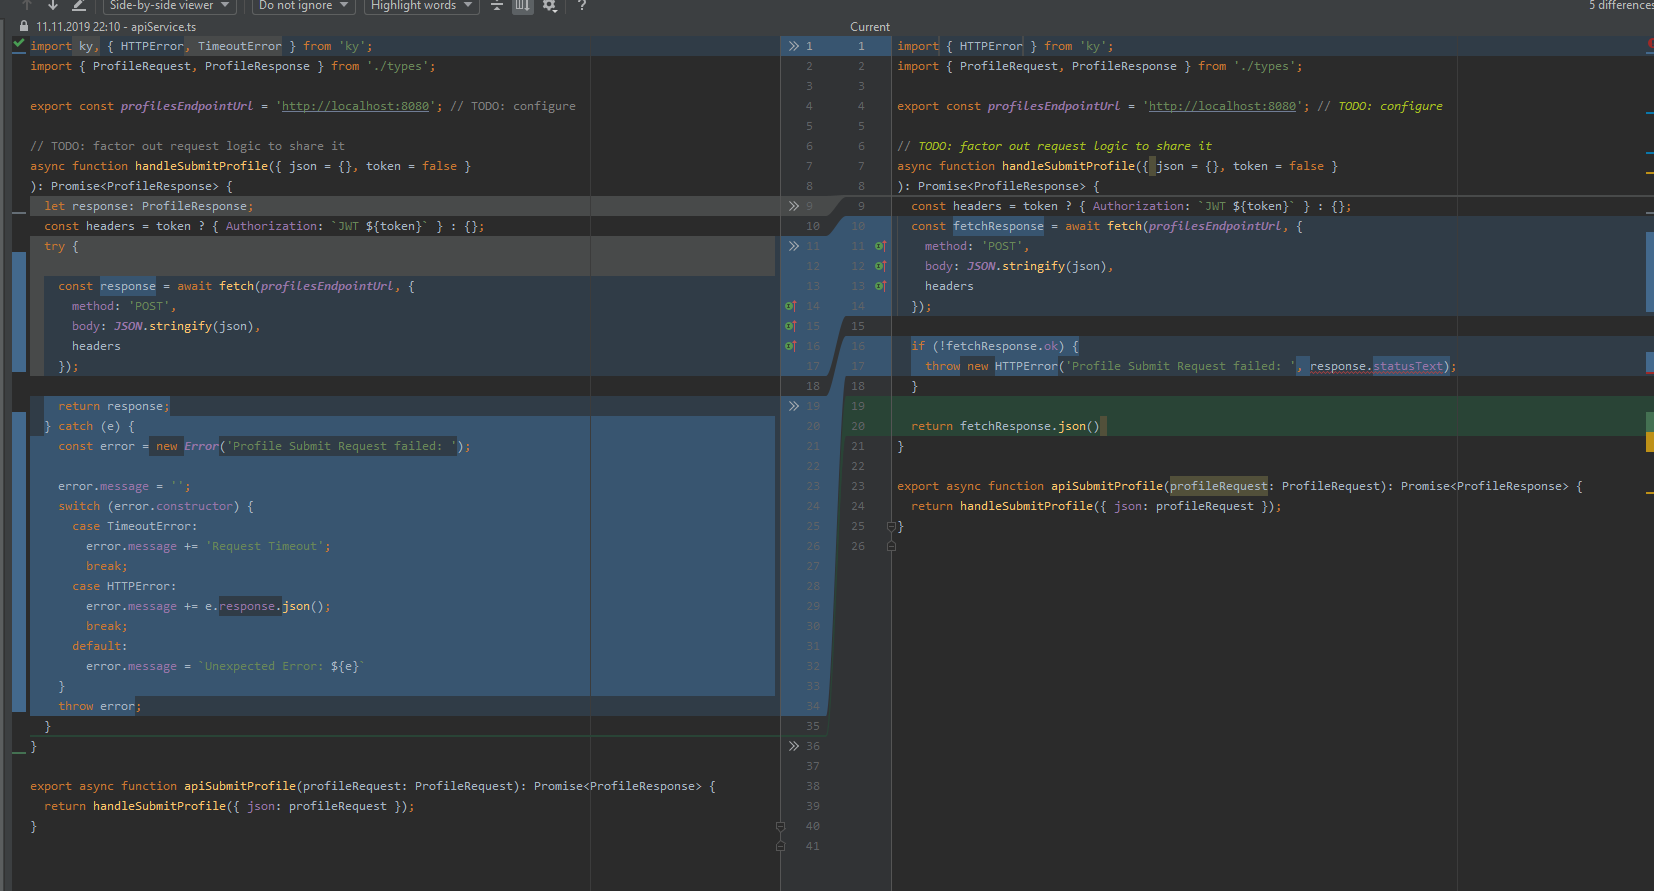This screenshot has height=891, width=1654.
Task: Click the green checkmark inspection icon
Action: coord(19,44)
